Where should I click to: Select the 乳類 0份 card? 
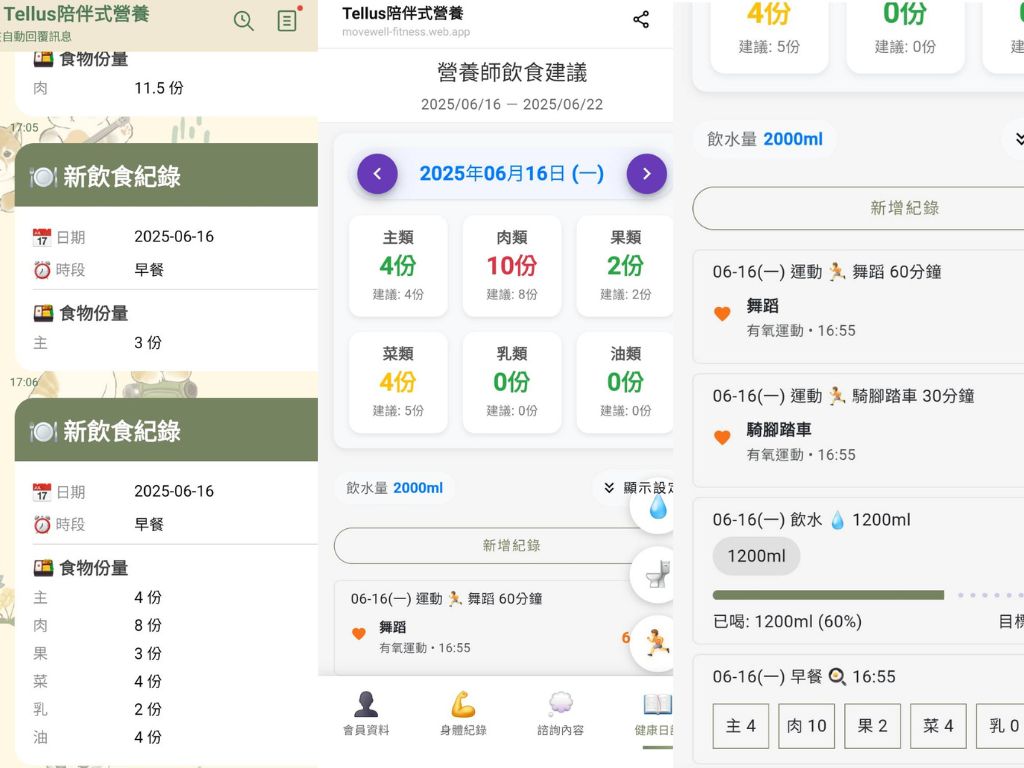511,382
